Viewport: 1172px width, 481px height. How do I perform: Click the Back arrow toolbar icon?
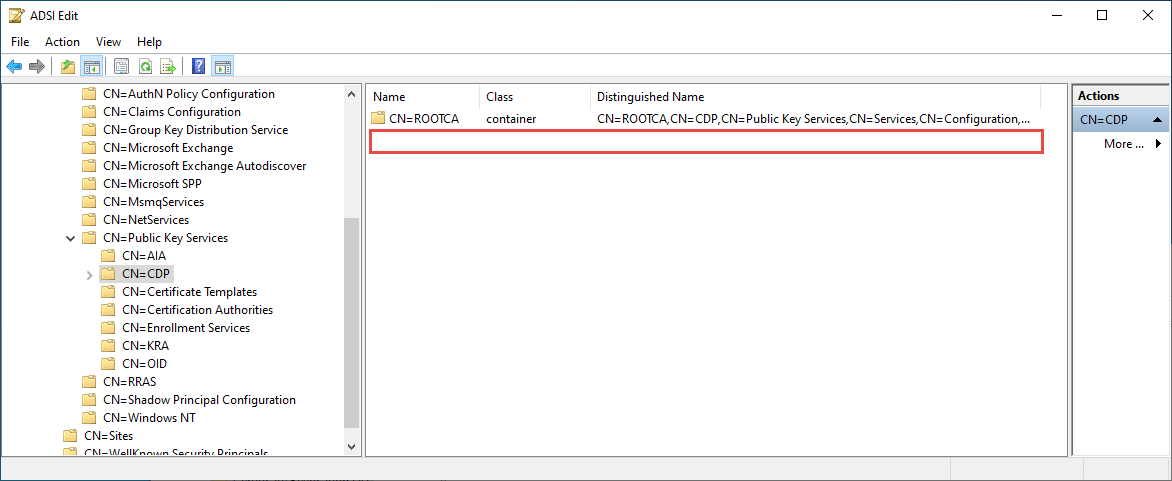pyautogui.click(x=14, y=67)
